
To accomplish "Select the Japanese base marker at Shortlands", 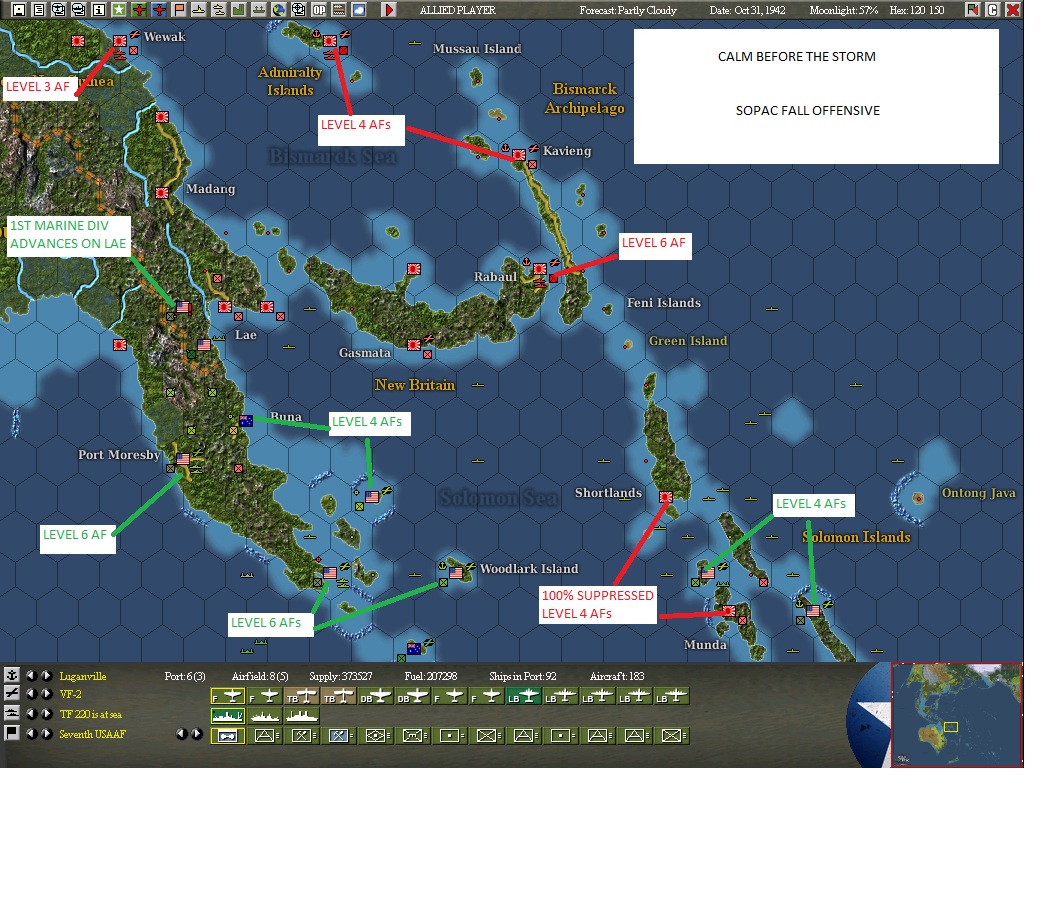I will (x=666, y=497).
